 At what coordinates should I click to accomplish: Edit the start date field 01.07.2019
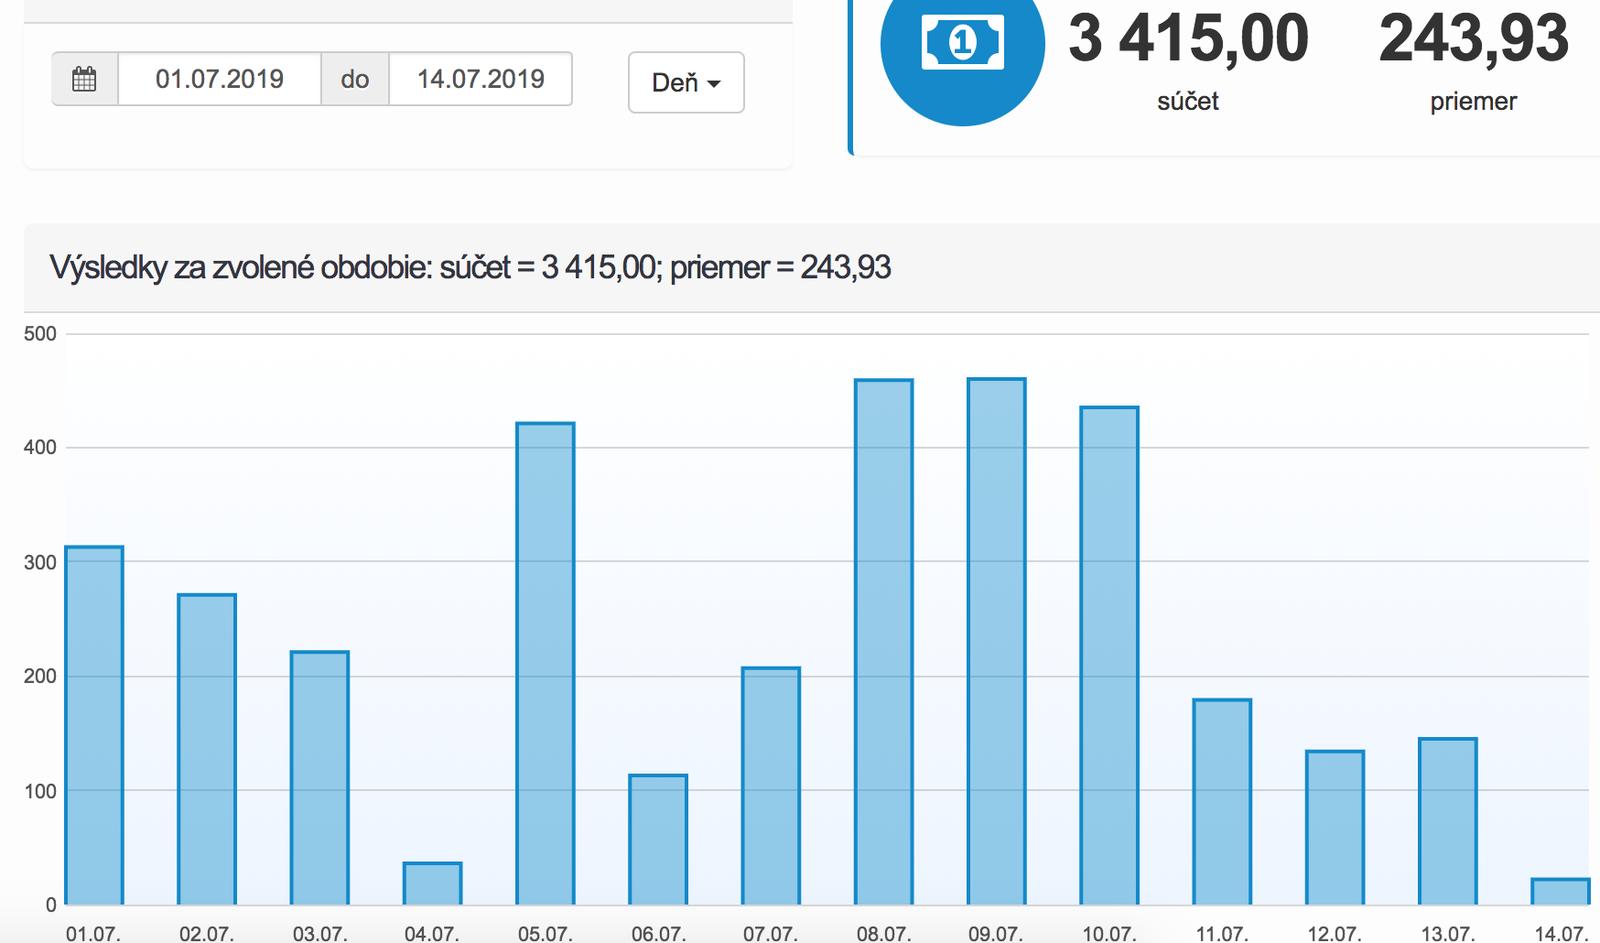pos(219,79)
